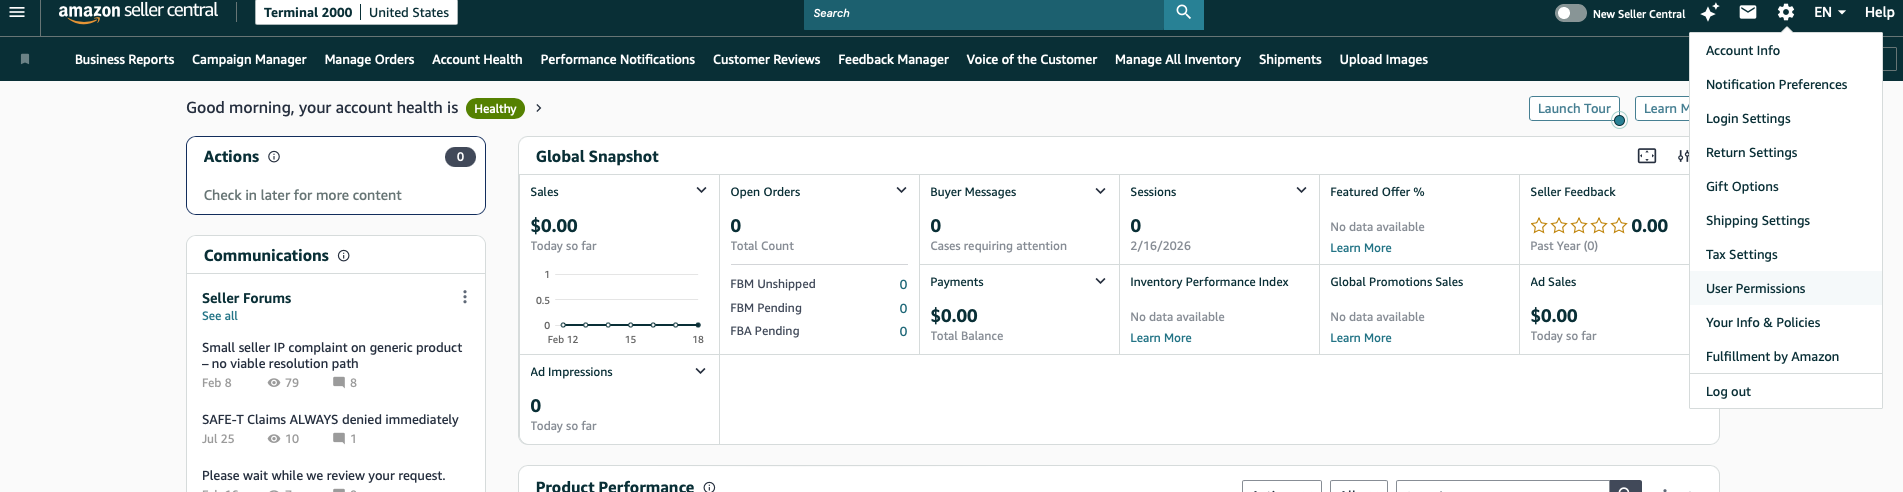Click the comments icon showing 8 replies

coord(339,383)
